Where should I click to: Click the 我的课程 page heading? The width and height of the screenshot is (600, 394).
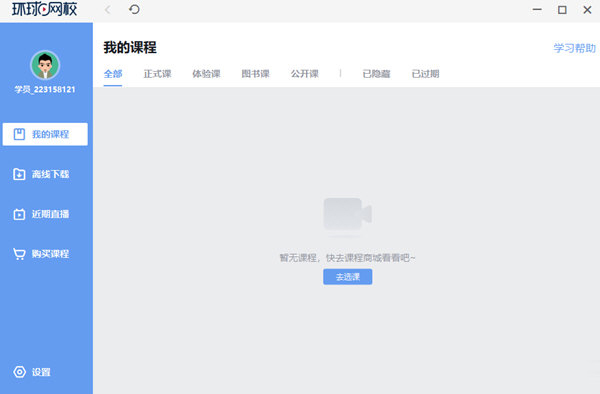[130, 48]
